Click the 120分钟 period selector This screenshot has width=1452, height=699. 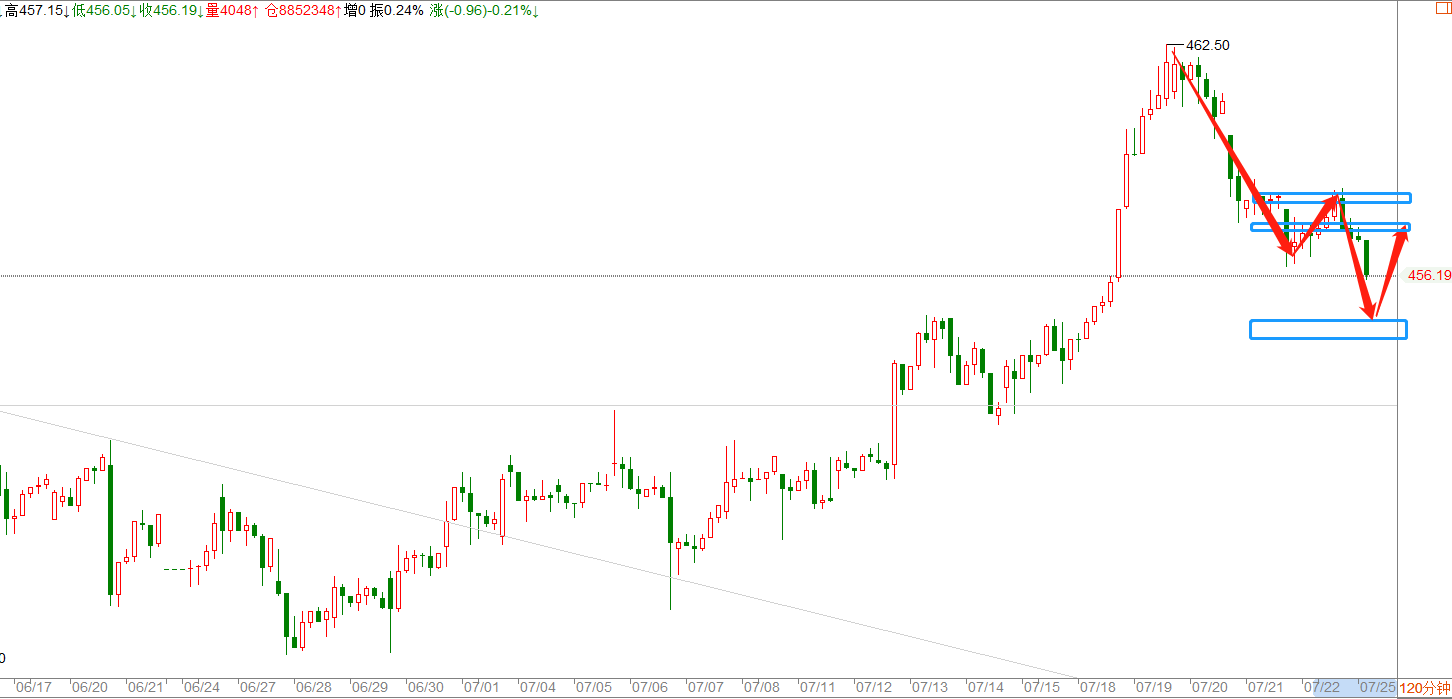pos(1424,688)
